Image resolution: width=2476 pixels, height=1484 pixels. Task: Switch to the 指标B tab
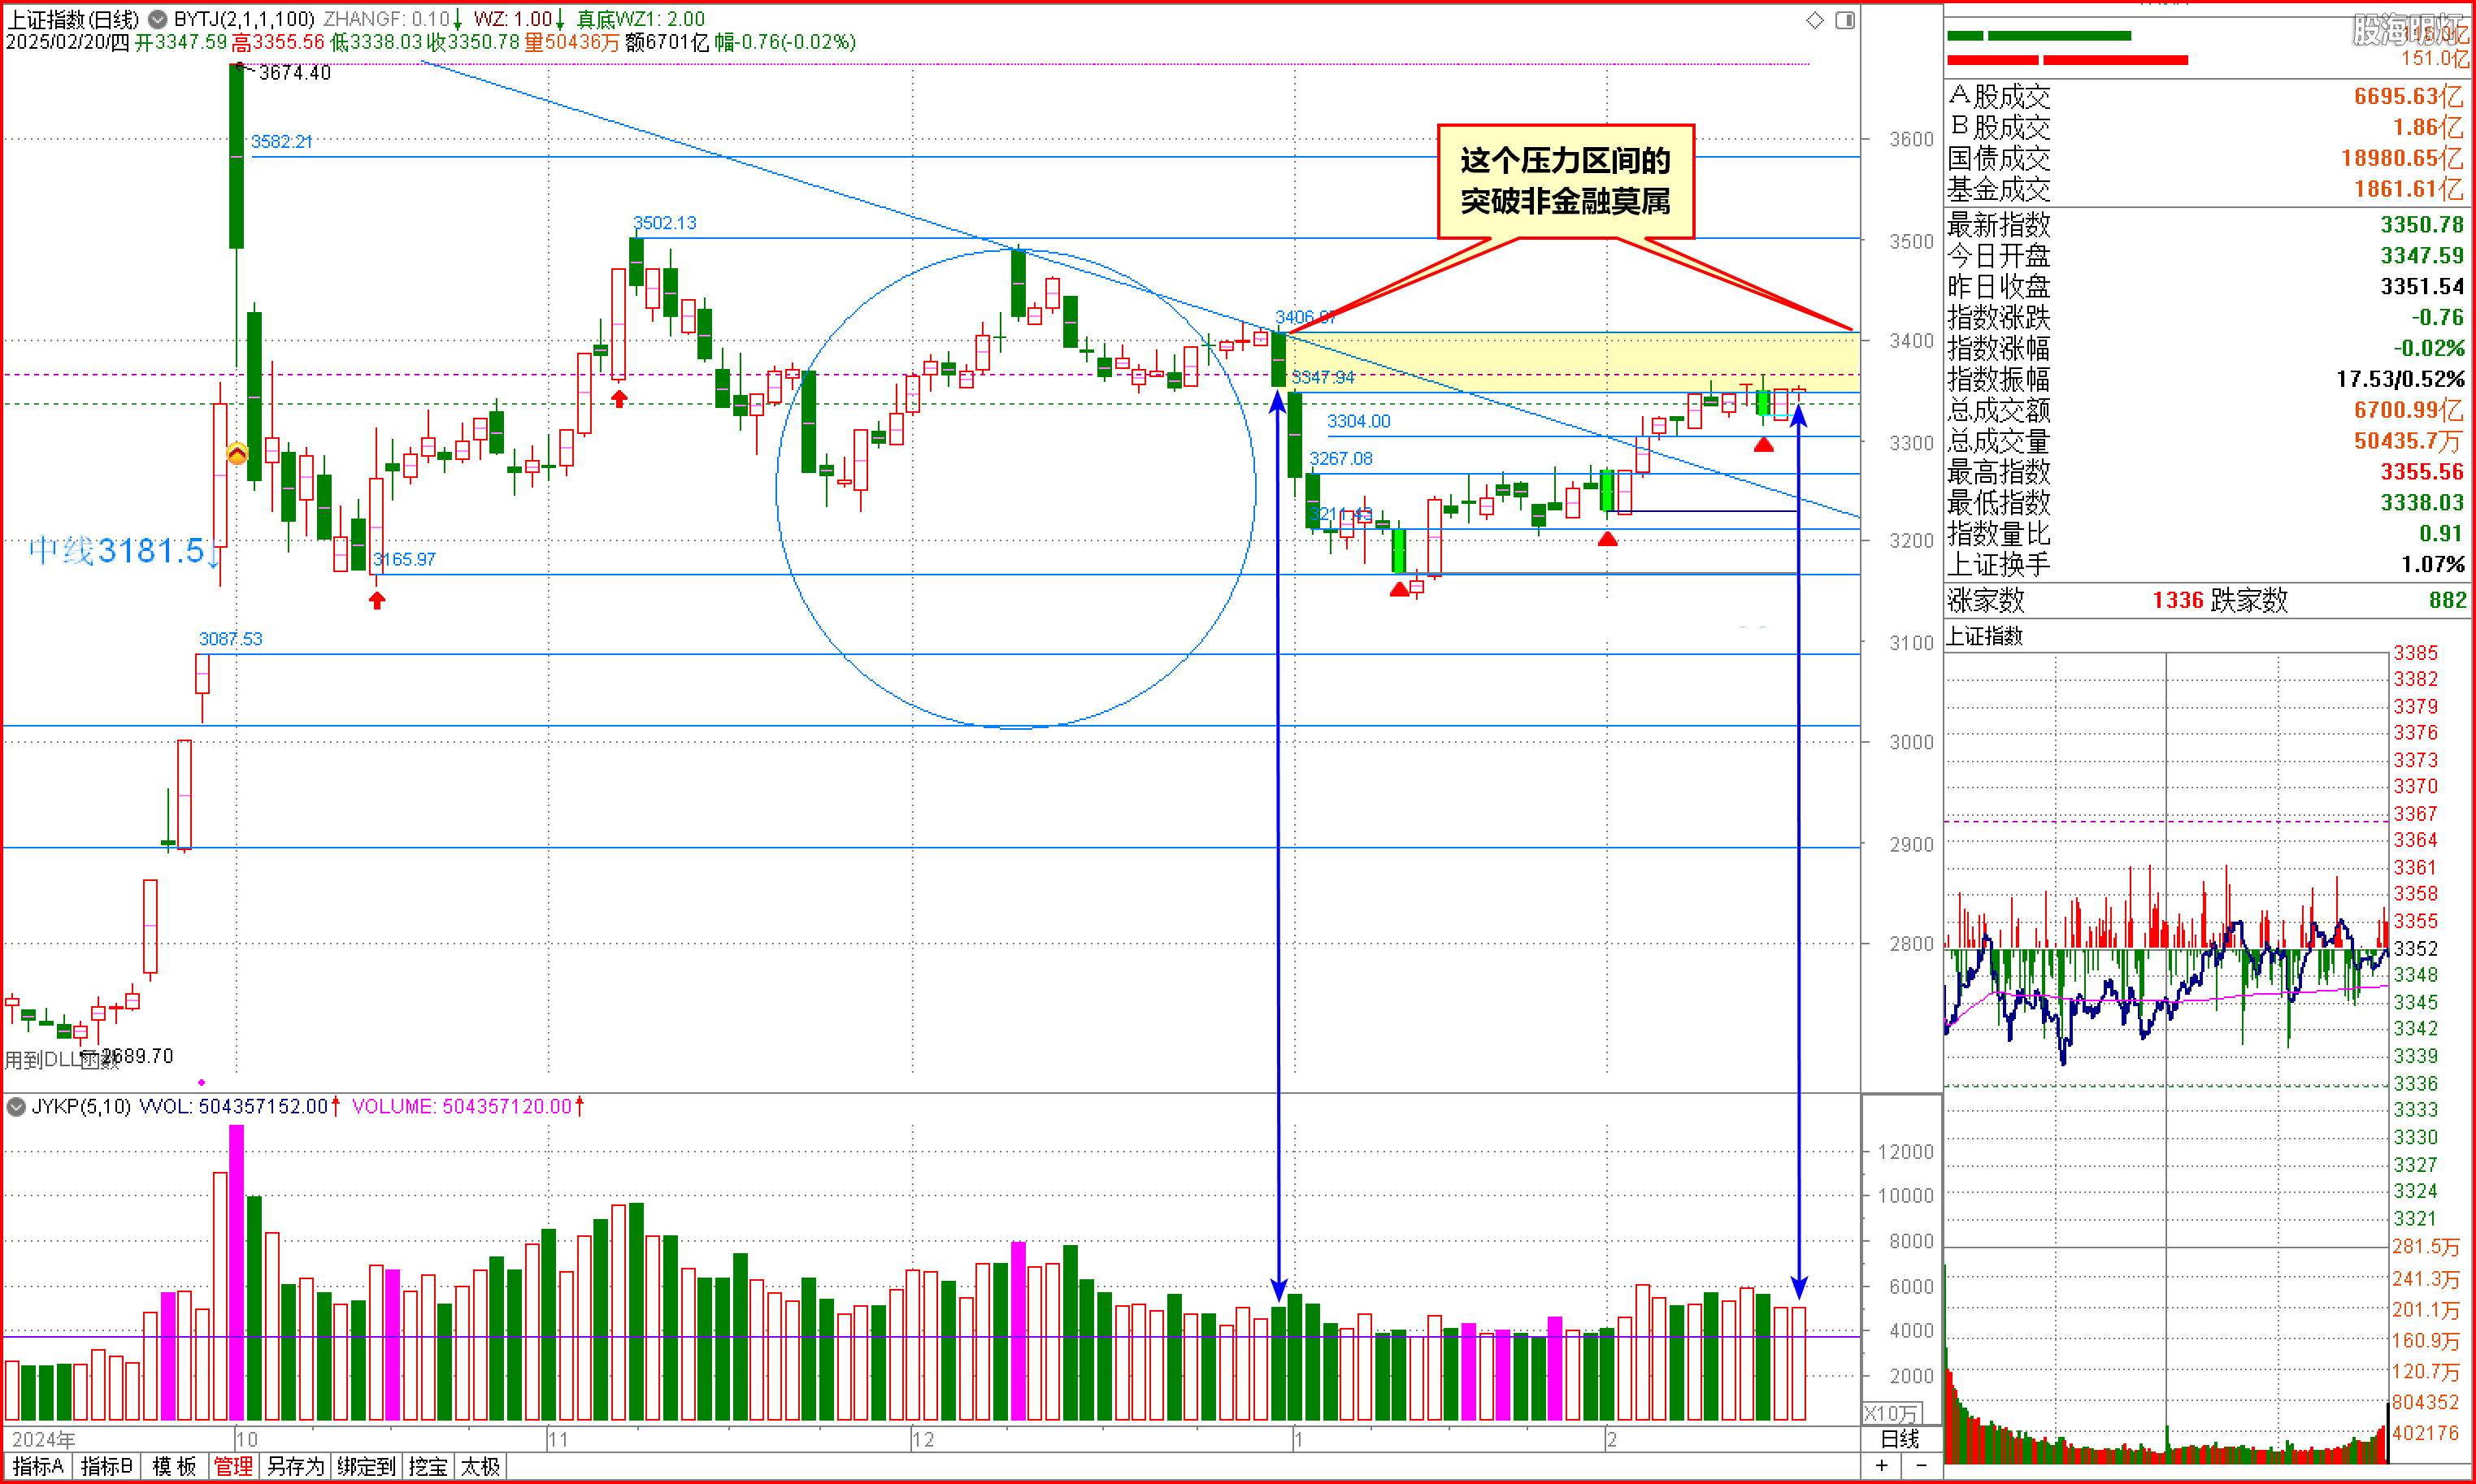[107, 1466]
